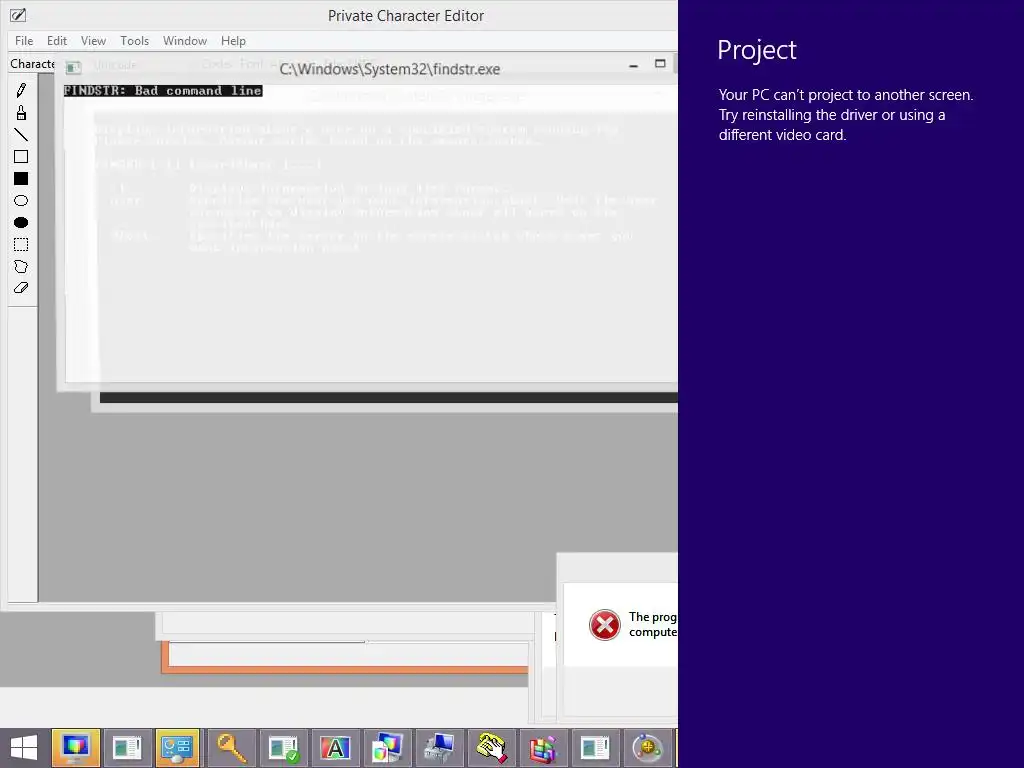This screenshot has height=768, width=1024.
Task: Click the 'FINDSTR: Bad command line' text
Action: [163, 91]
